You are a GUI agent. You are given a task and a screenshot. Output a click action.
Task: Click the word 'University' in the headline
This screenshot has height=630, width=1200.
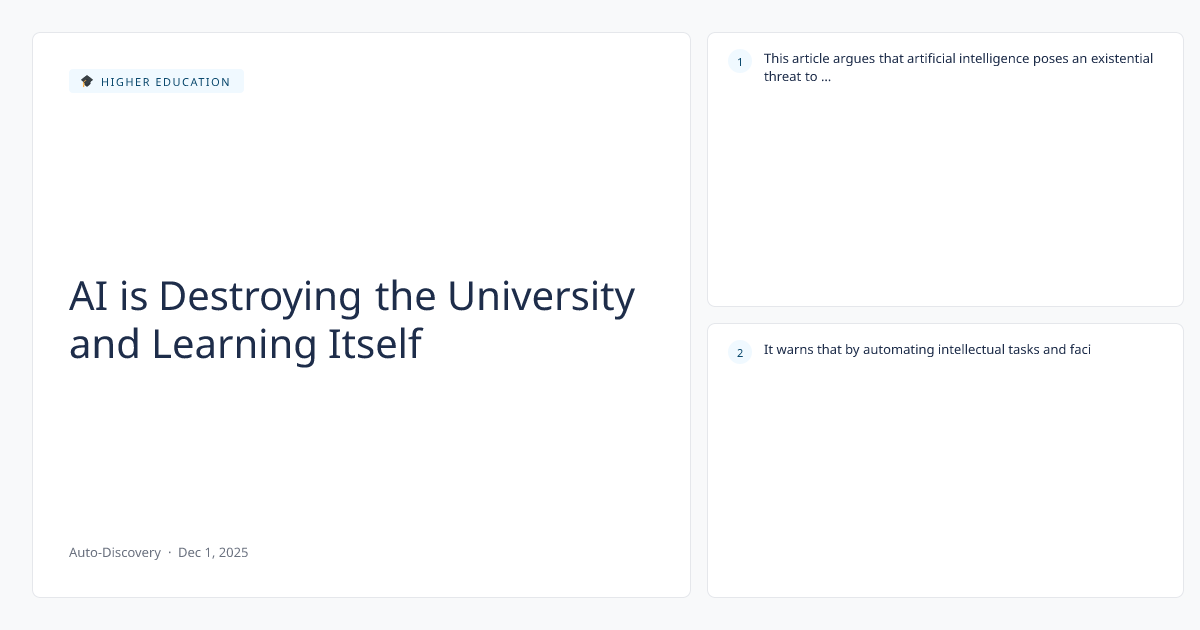[541, 296]
